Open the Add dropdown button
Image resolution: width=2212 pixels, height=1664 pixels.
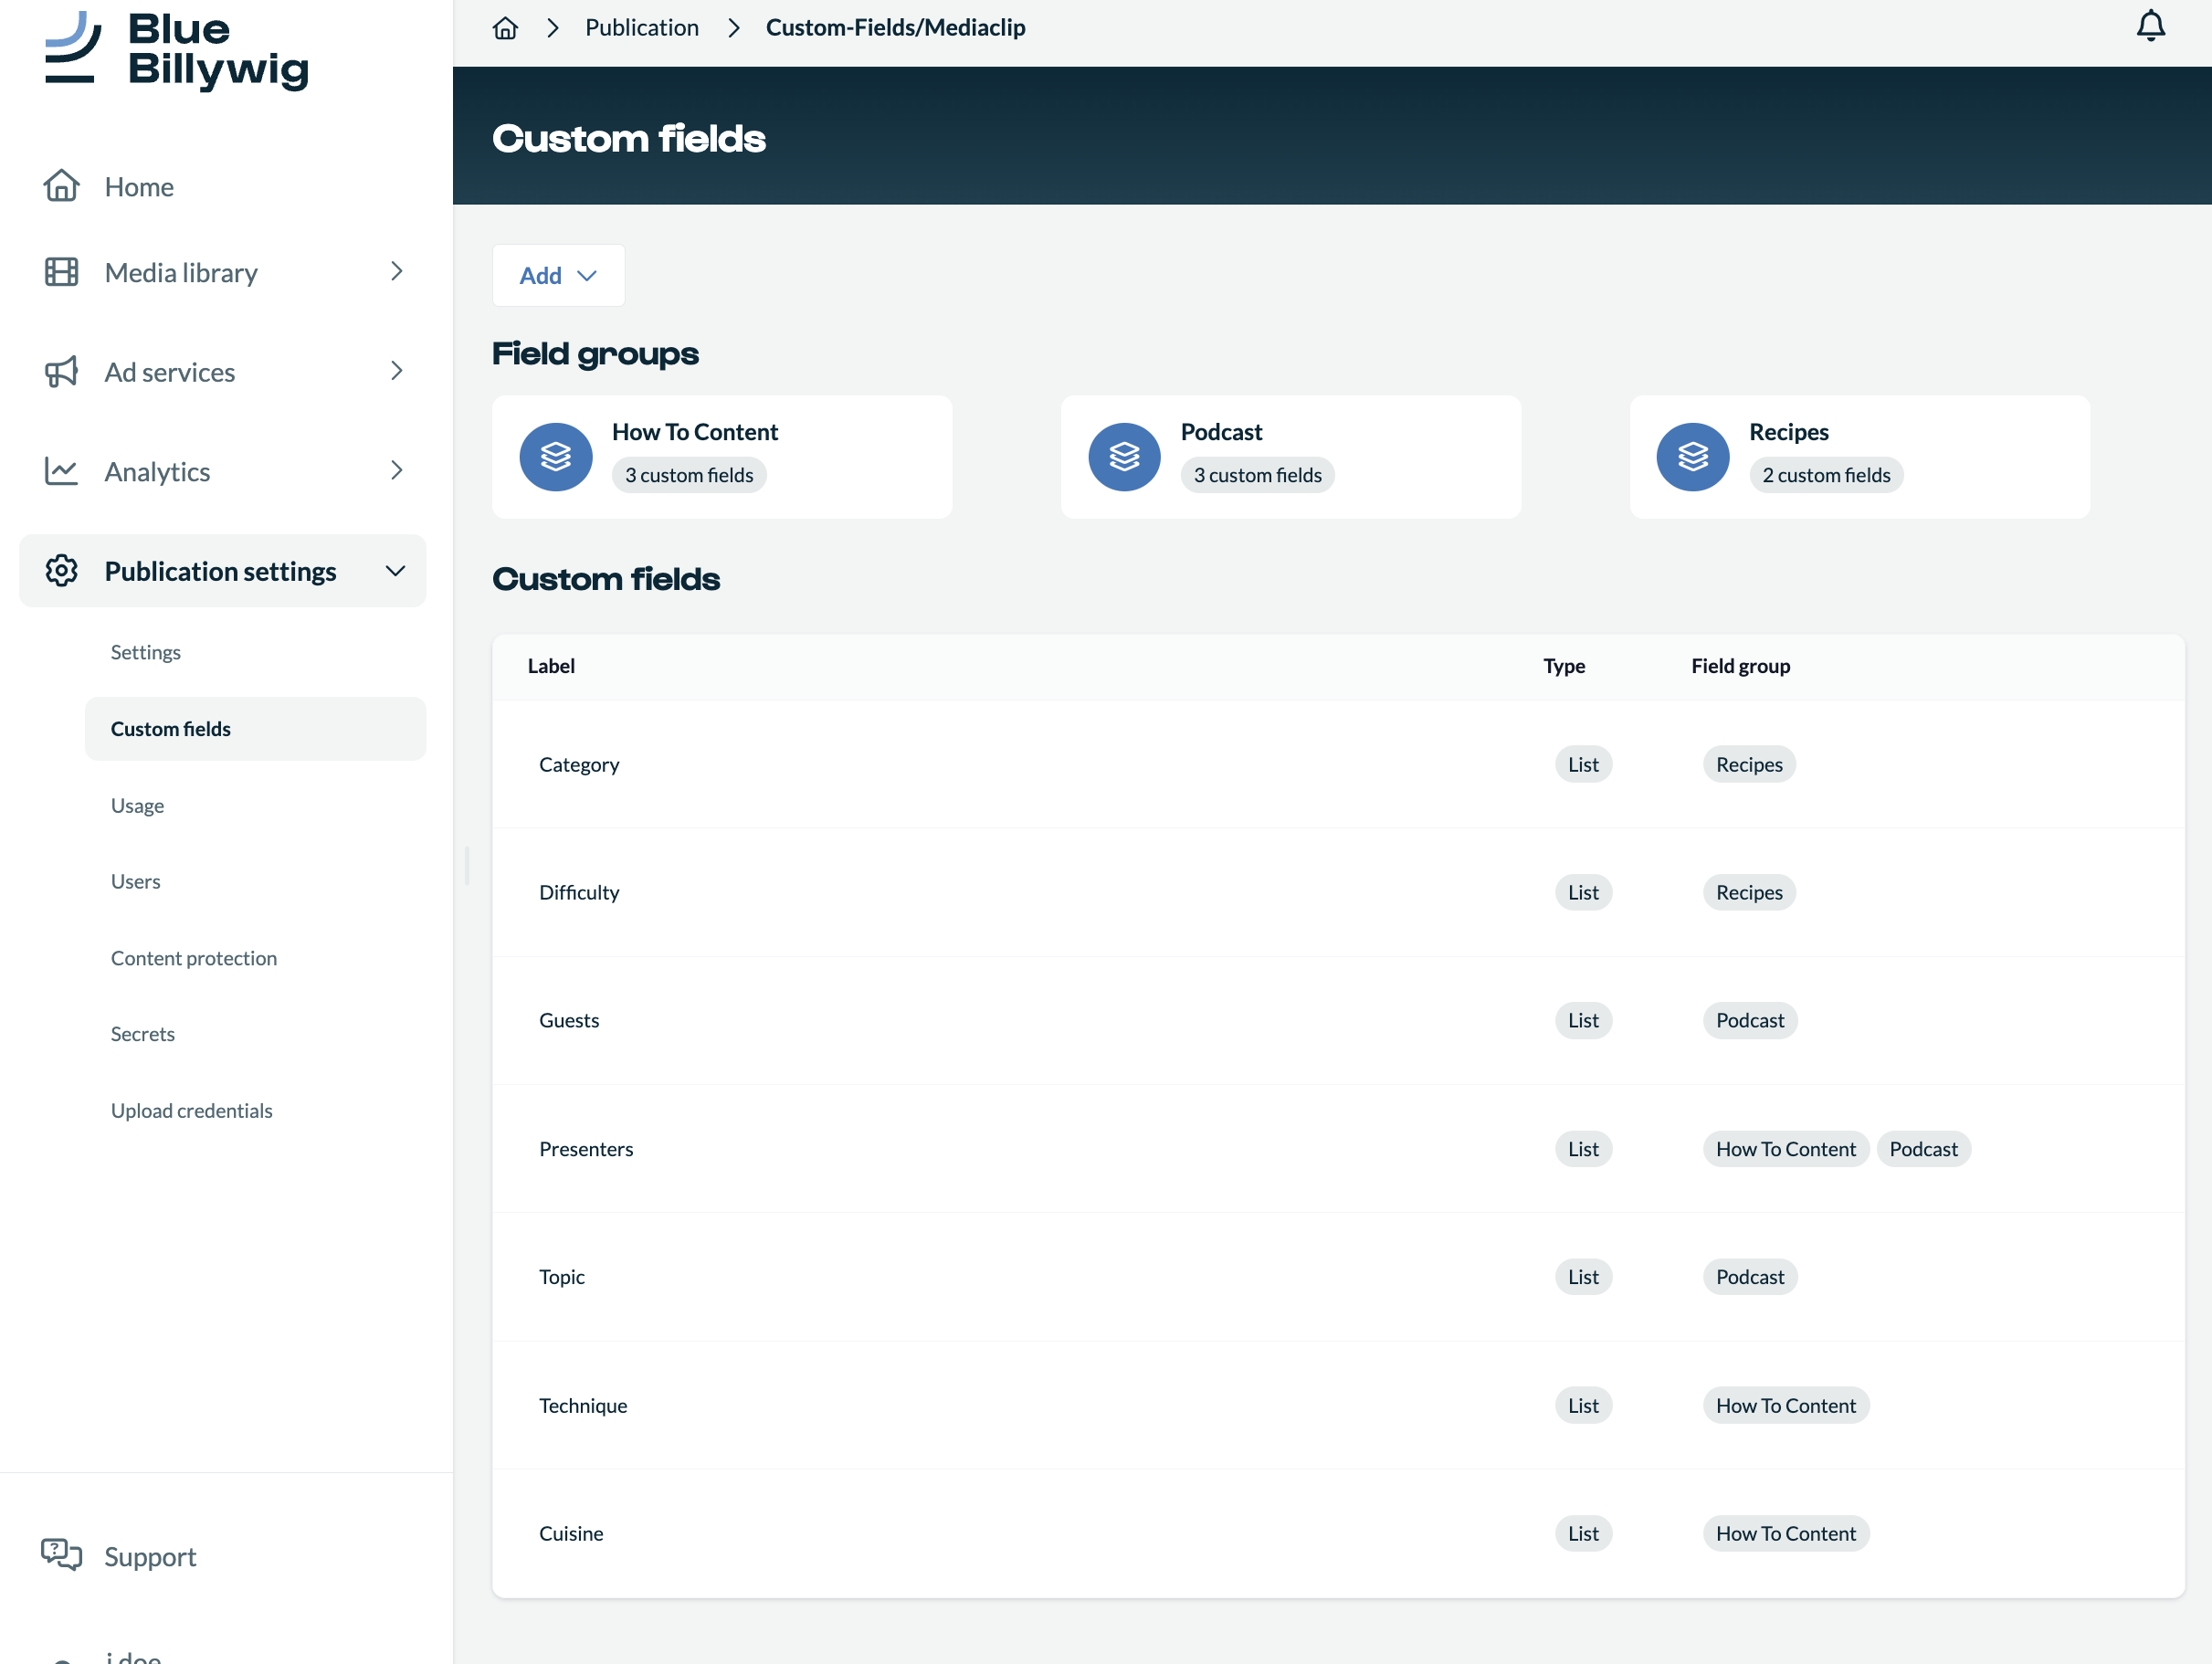tap(558, 275)
